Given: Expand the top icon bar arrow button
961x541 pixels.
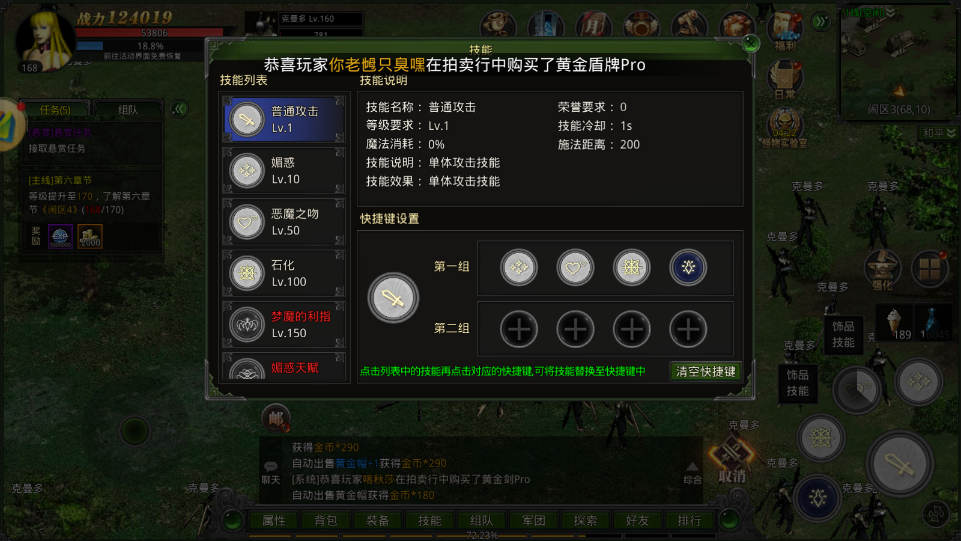Looking at the screenshot, I should point(821,22).
